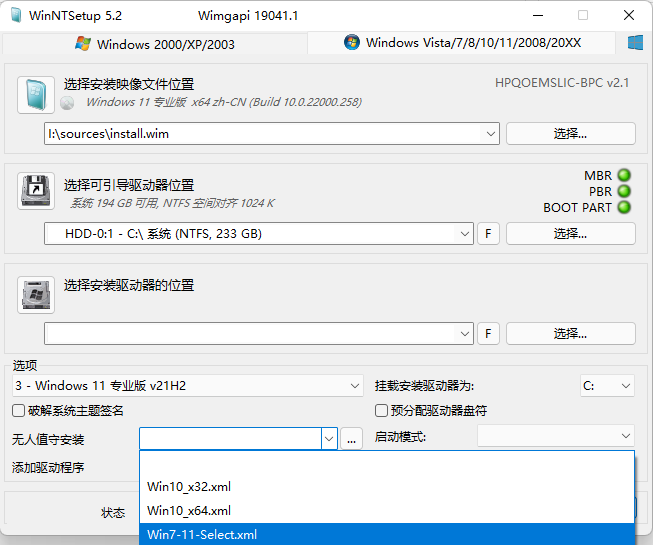
Task: Click 选择... button for boot drive
Action: click(x=571, y=234)
